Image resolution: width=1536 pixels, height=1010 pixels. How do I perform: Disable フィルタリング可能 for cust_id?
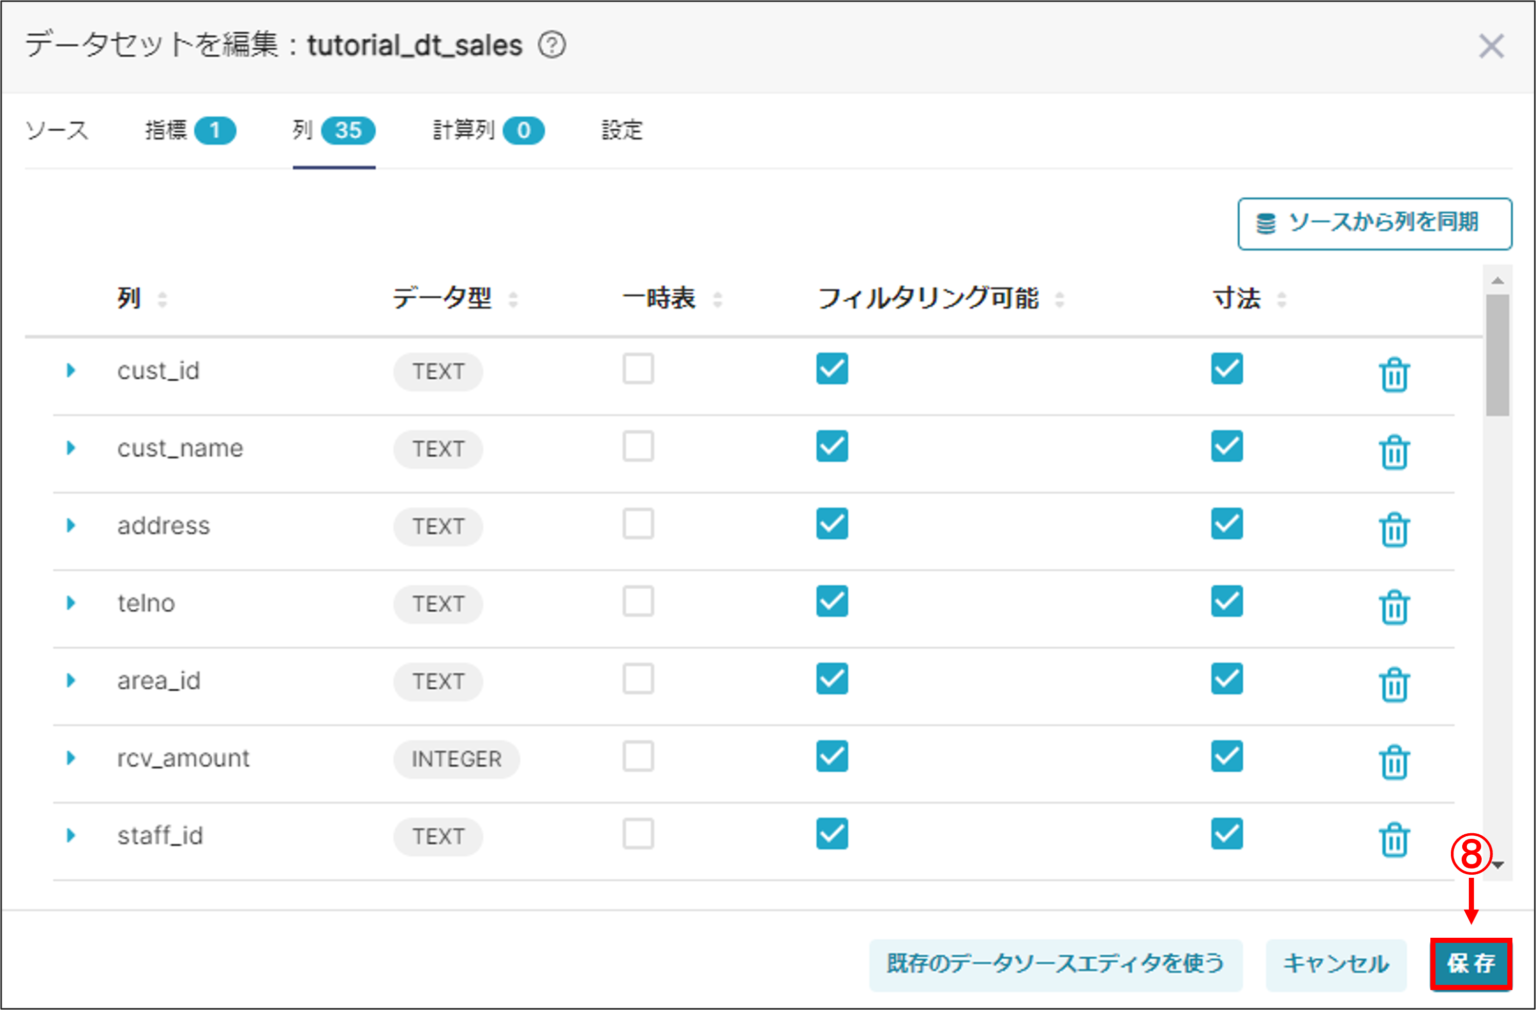pyautogui.click(x=831, y=368)
